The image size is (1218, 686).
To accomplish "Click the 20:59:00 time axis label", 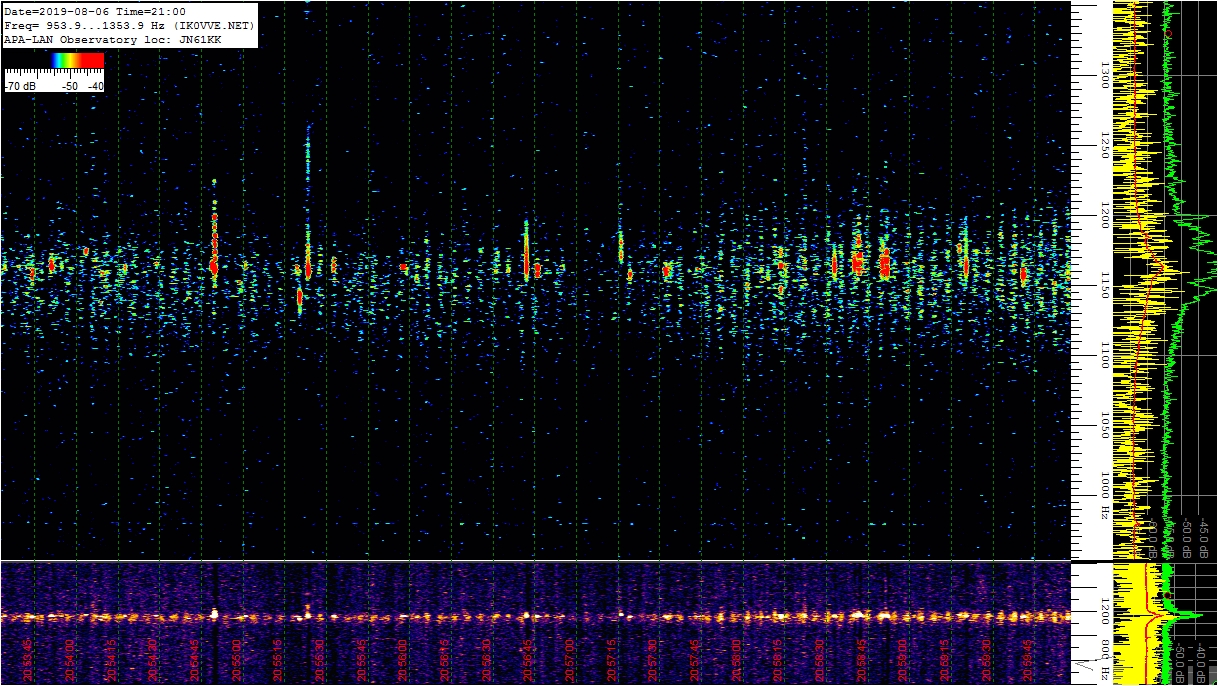I will [903, 658].
